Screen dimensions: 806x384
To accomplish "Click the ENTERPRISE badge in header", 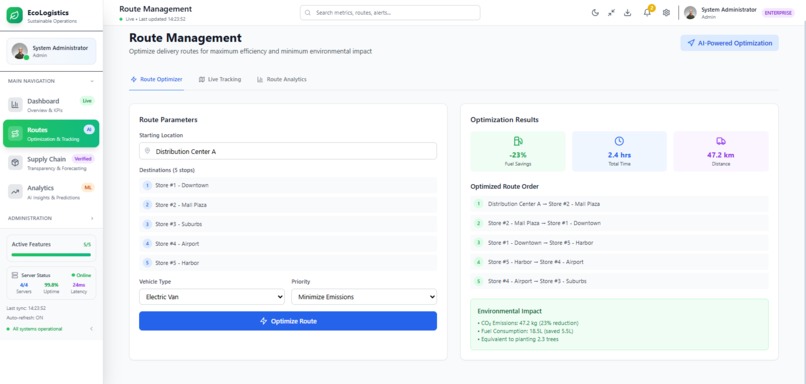I will (x=778, y=13).
